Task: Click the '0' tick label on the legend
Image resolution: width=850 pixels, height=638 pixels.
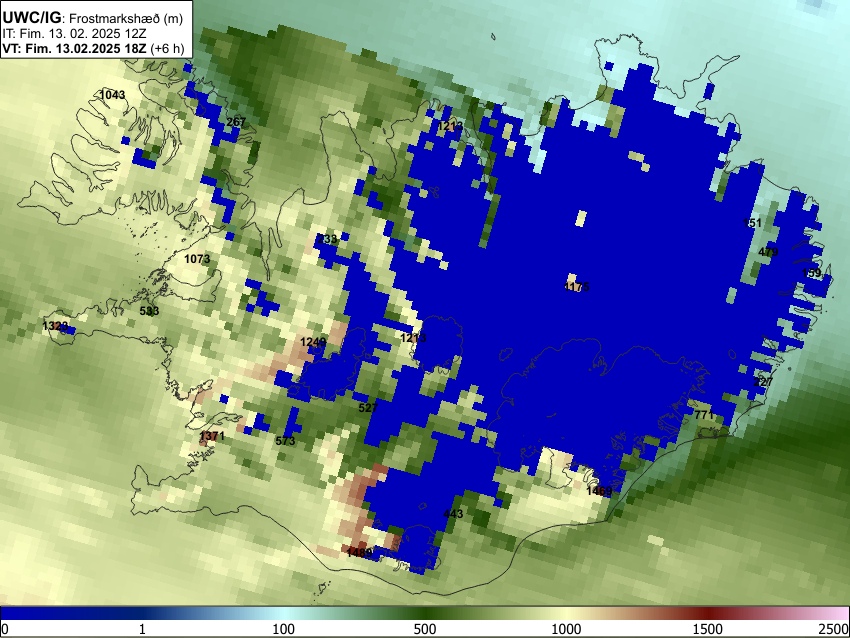Action: coord(5,629)
